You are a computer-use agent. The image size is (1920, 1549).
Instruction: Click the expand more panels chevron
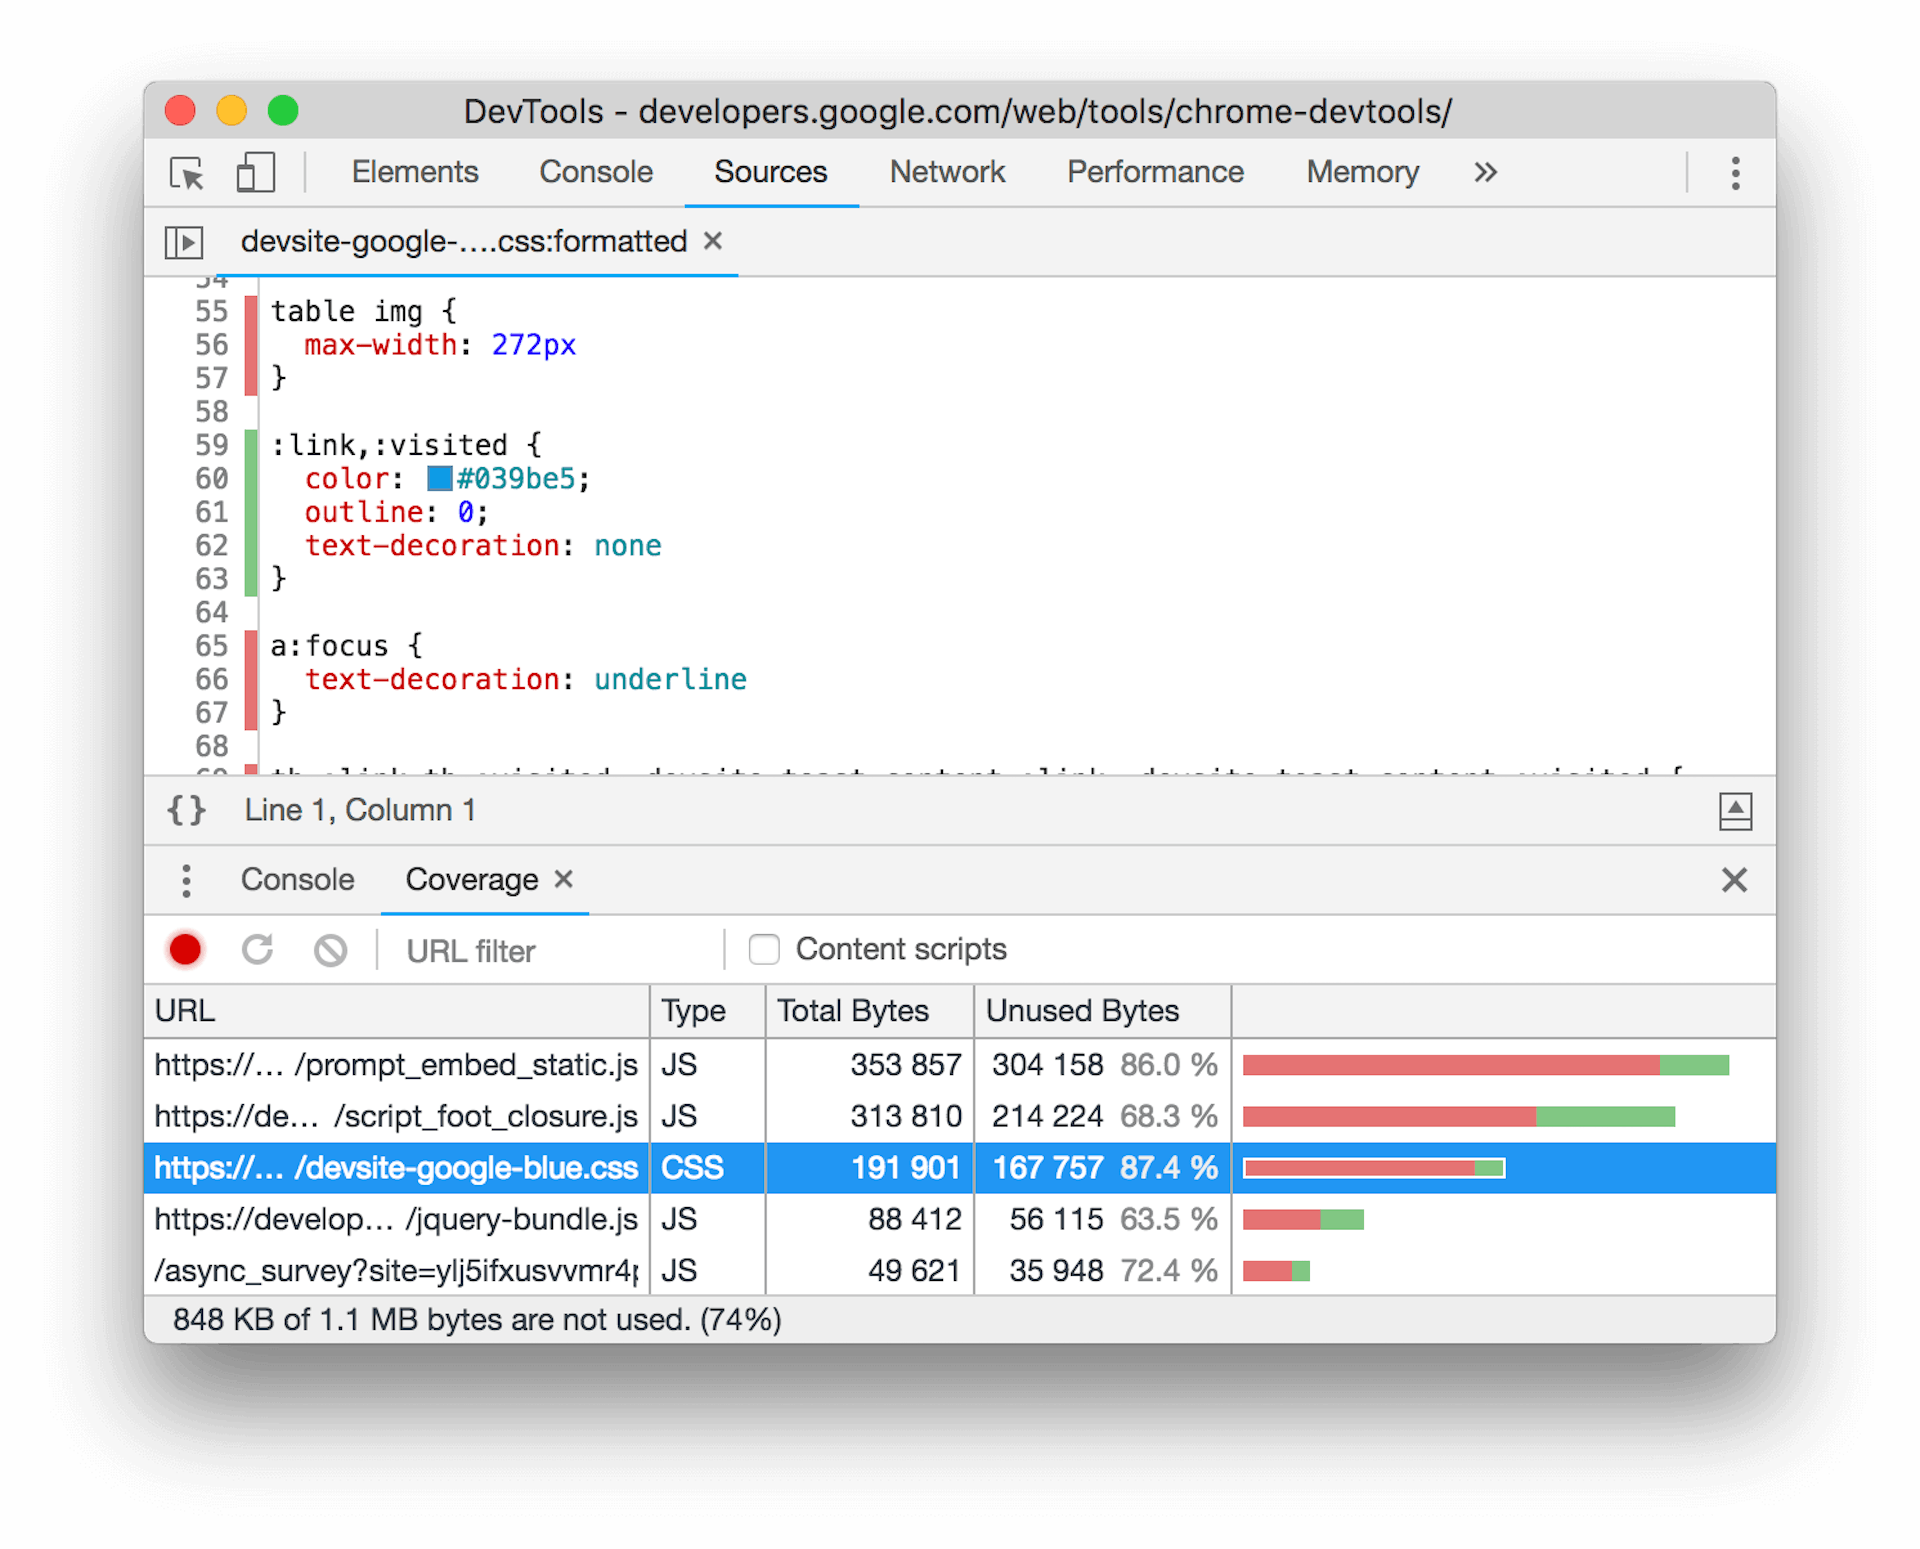point(1484,172)
